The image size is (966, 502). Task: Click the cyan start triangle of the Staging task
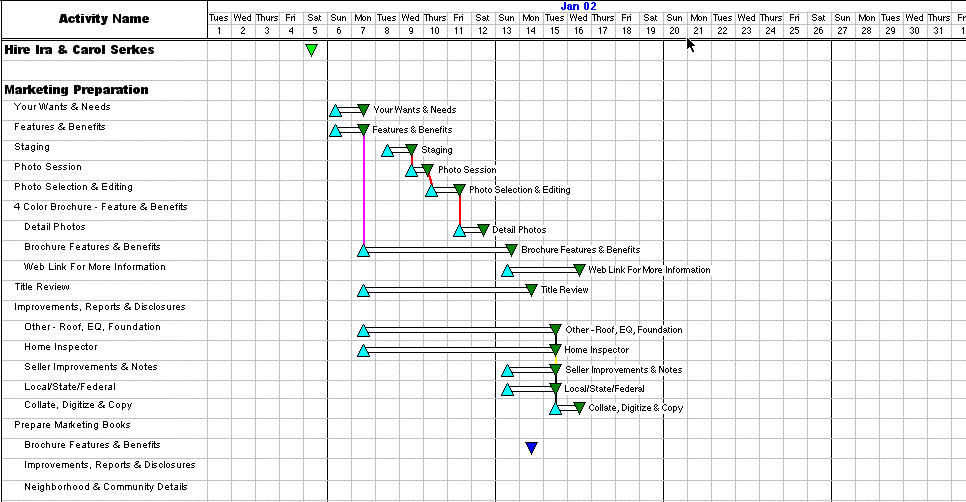(388, 151)
